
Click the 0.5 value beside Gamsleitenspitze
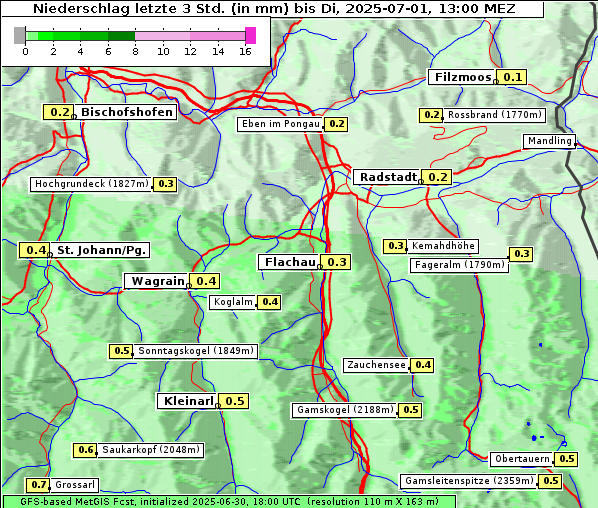[x=550, y=481]
